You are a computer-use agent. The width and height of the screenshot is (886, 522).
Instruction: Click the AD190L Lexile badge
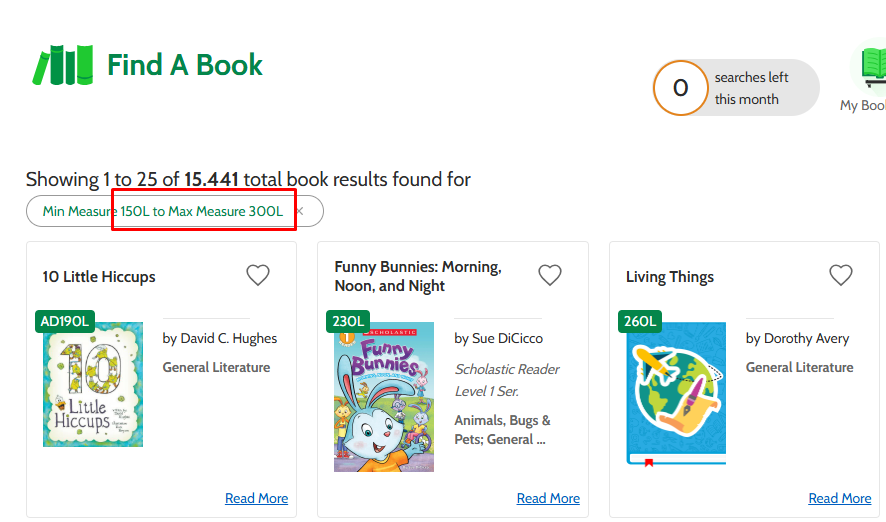point(65,321)
